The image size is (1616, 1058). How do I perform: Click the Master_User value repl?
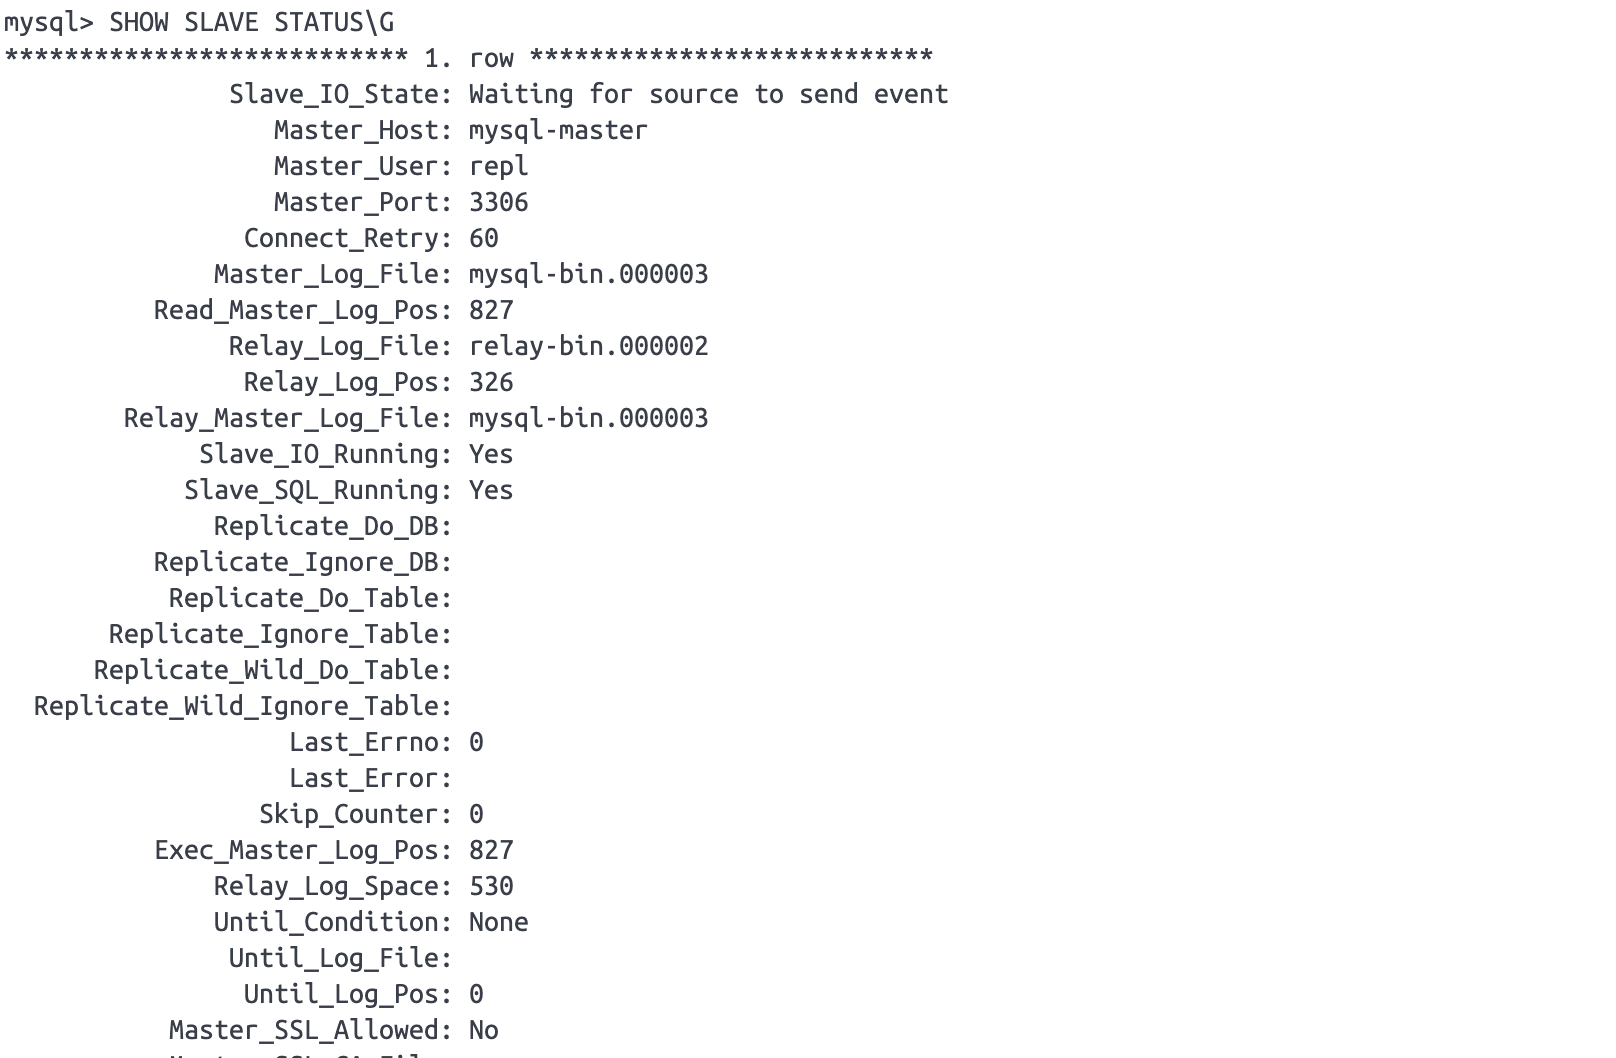(498, 167)
